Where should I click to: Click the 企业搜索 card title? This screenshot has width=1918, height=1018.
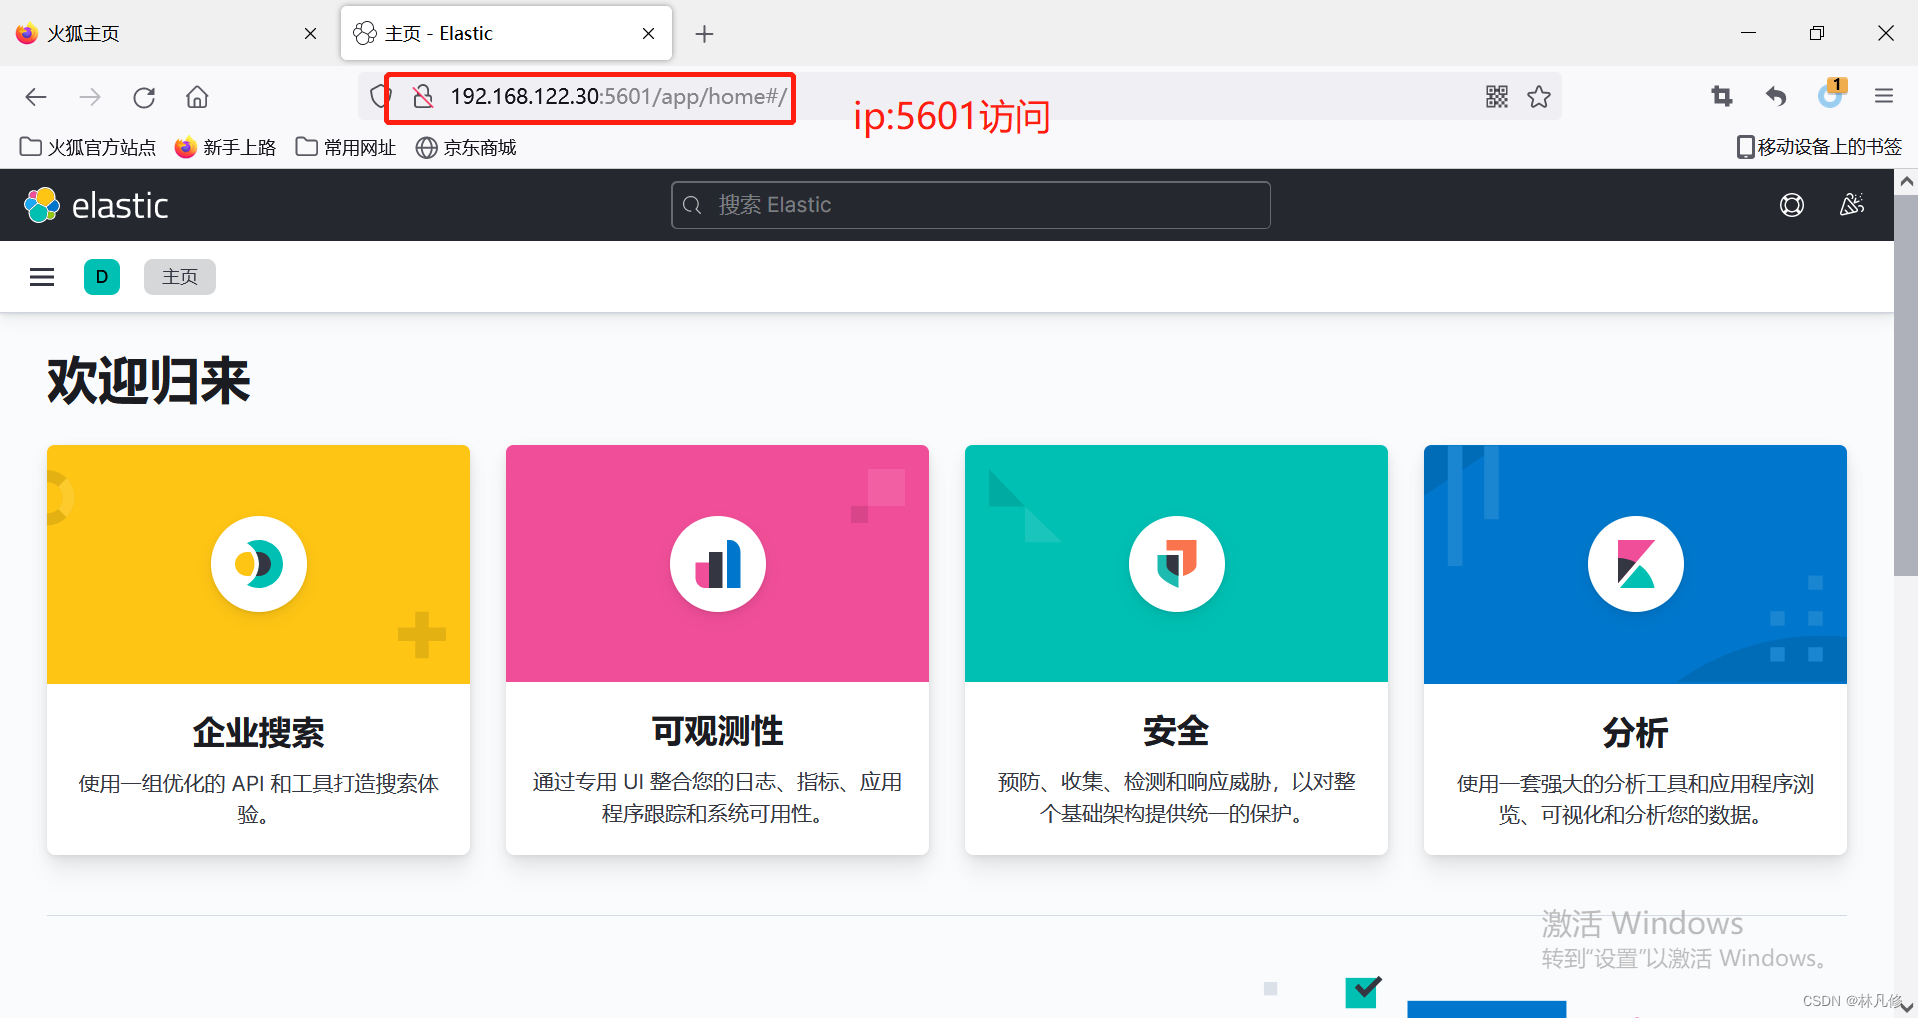[x=258, y=732]
